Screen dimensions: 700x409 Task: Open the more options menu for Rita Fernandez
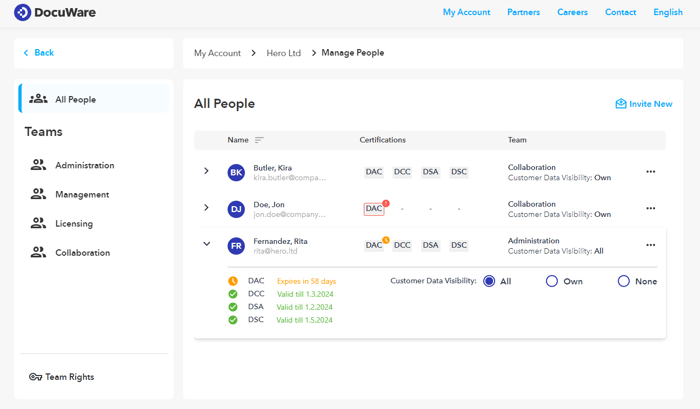tap(650, 245)
